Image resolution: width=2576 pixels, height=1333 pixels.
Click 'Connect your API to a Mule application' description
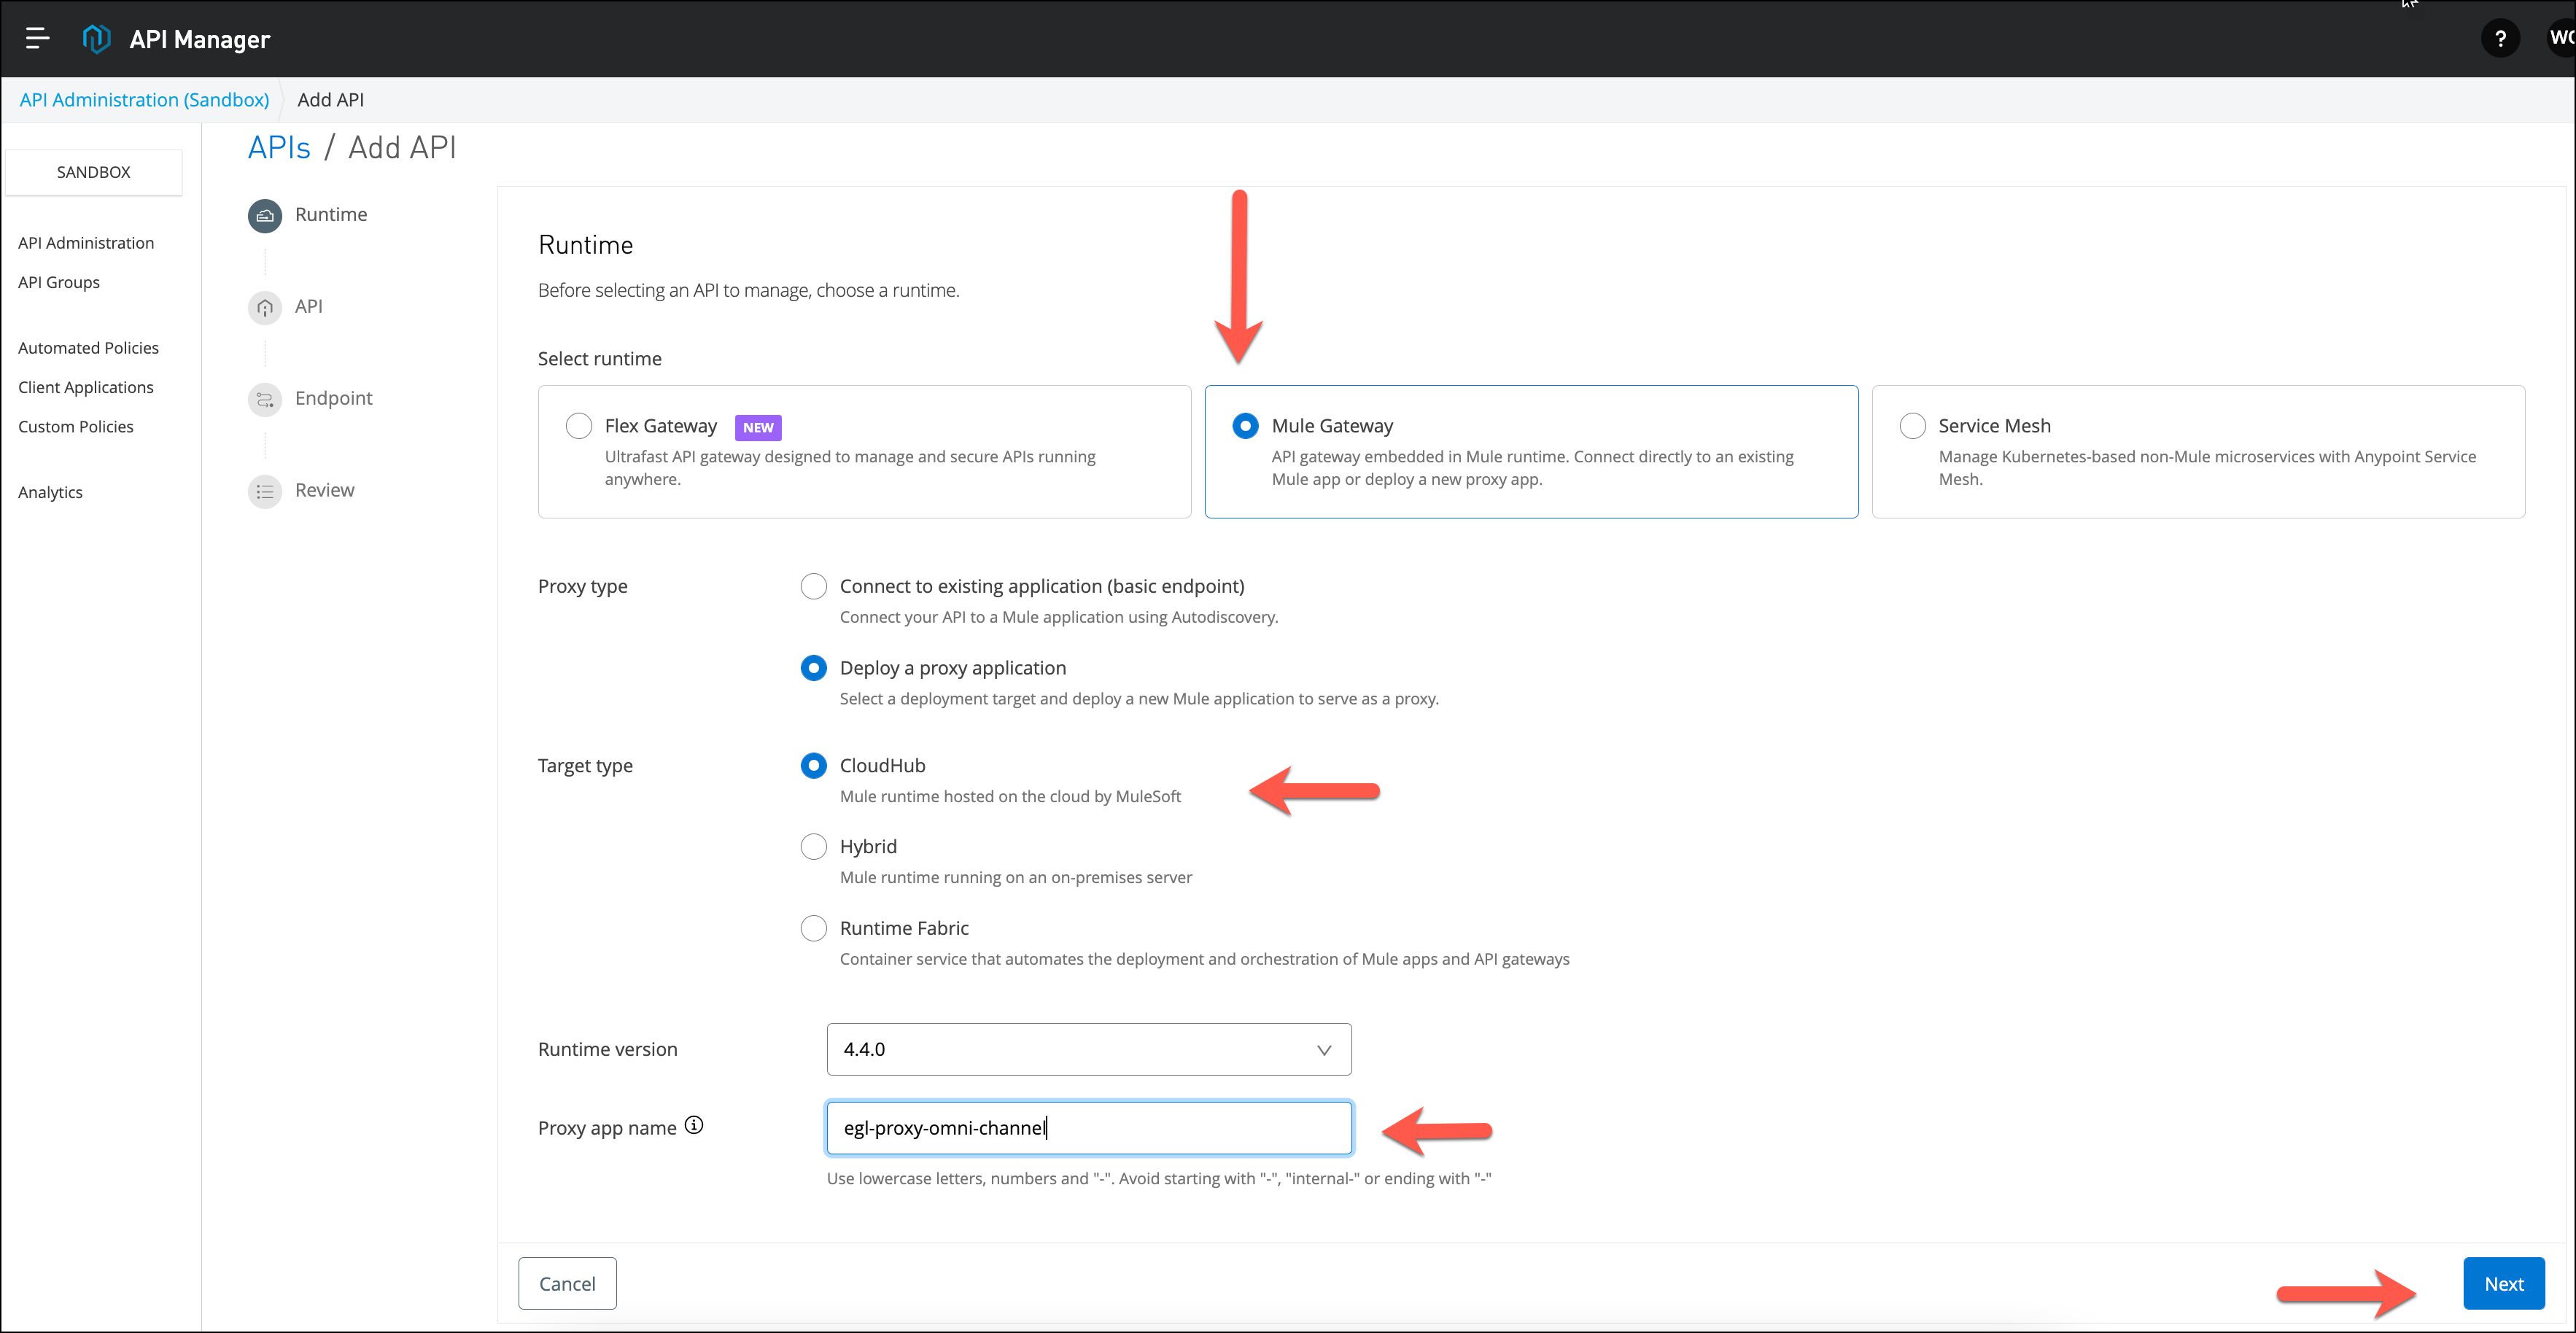(1059, 617)
